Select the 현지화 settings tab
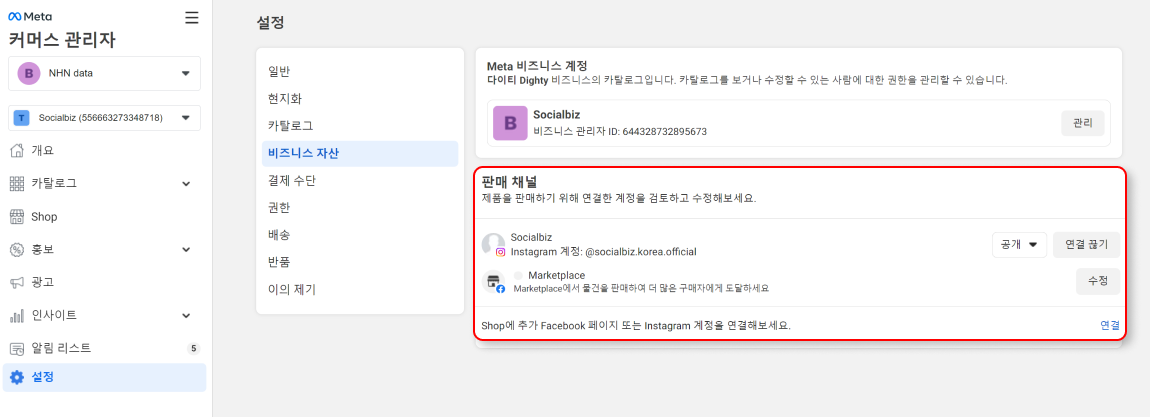Screen dimensions: 1150x417 pos(359,99)
